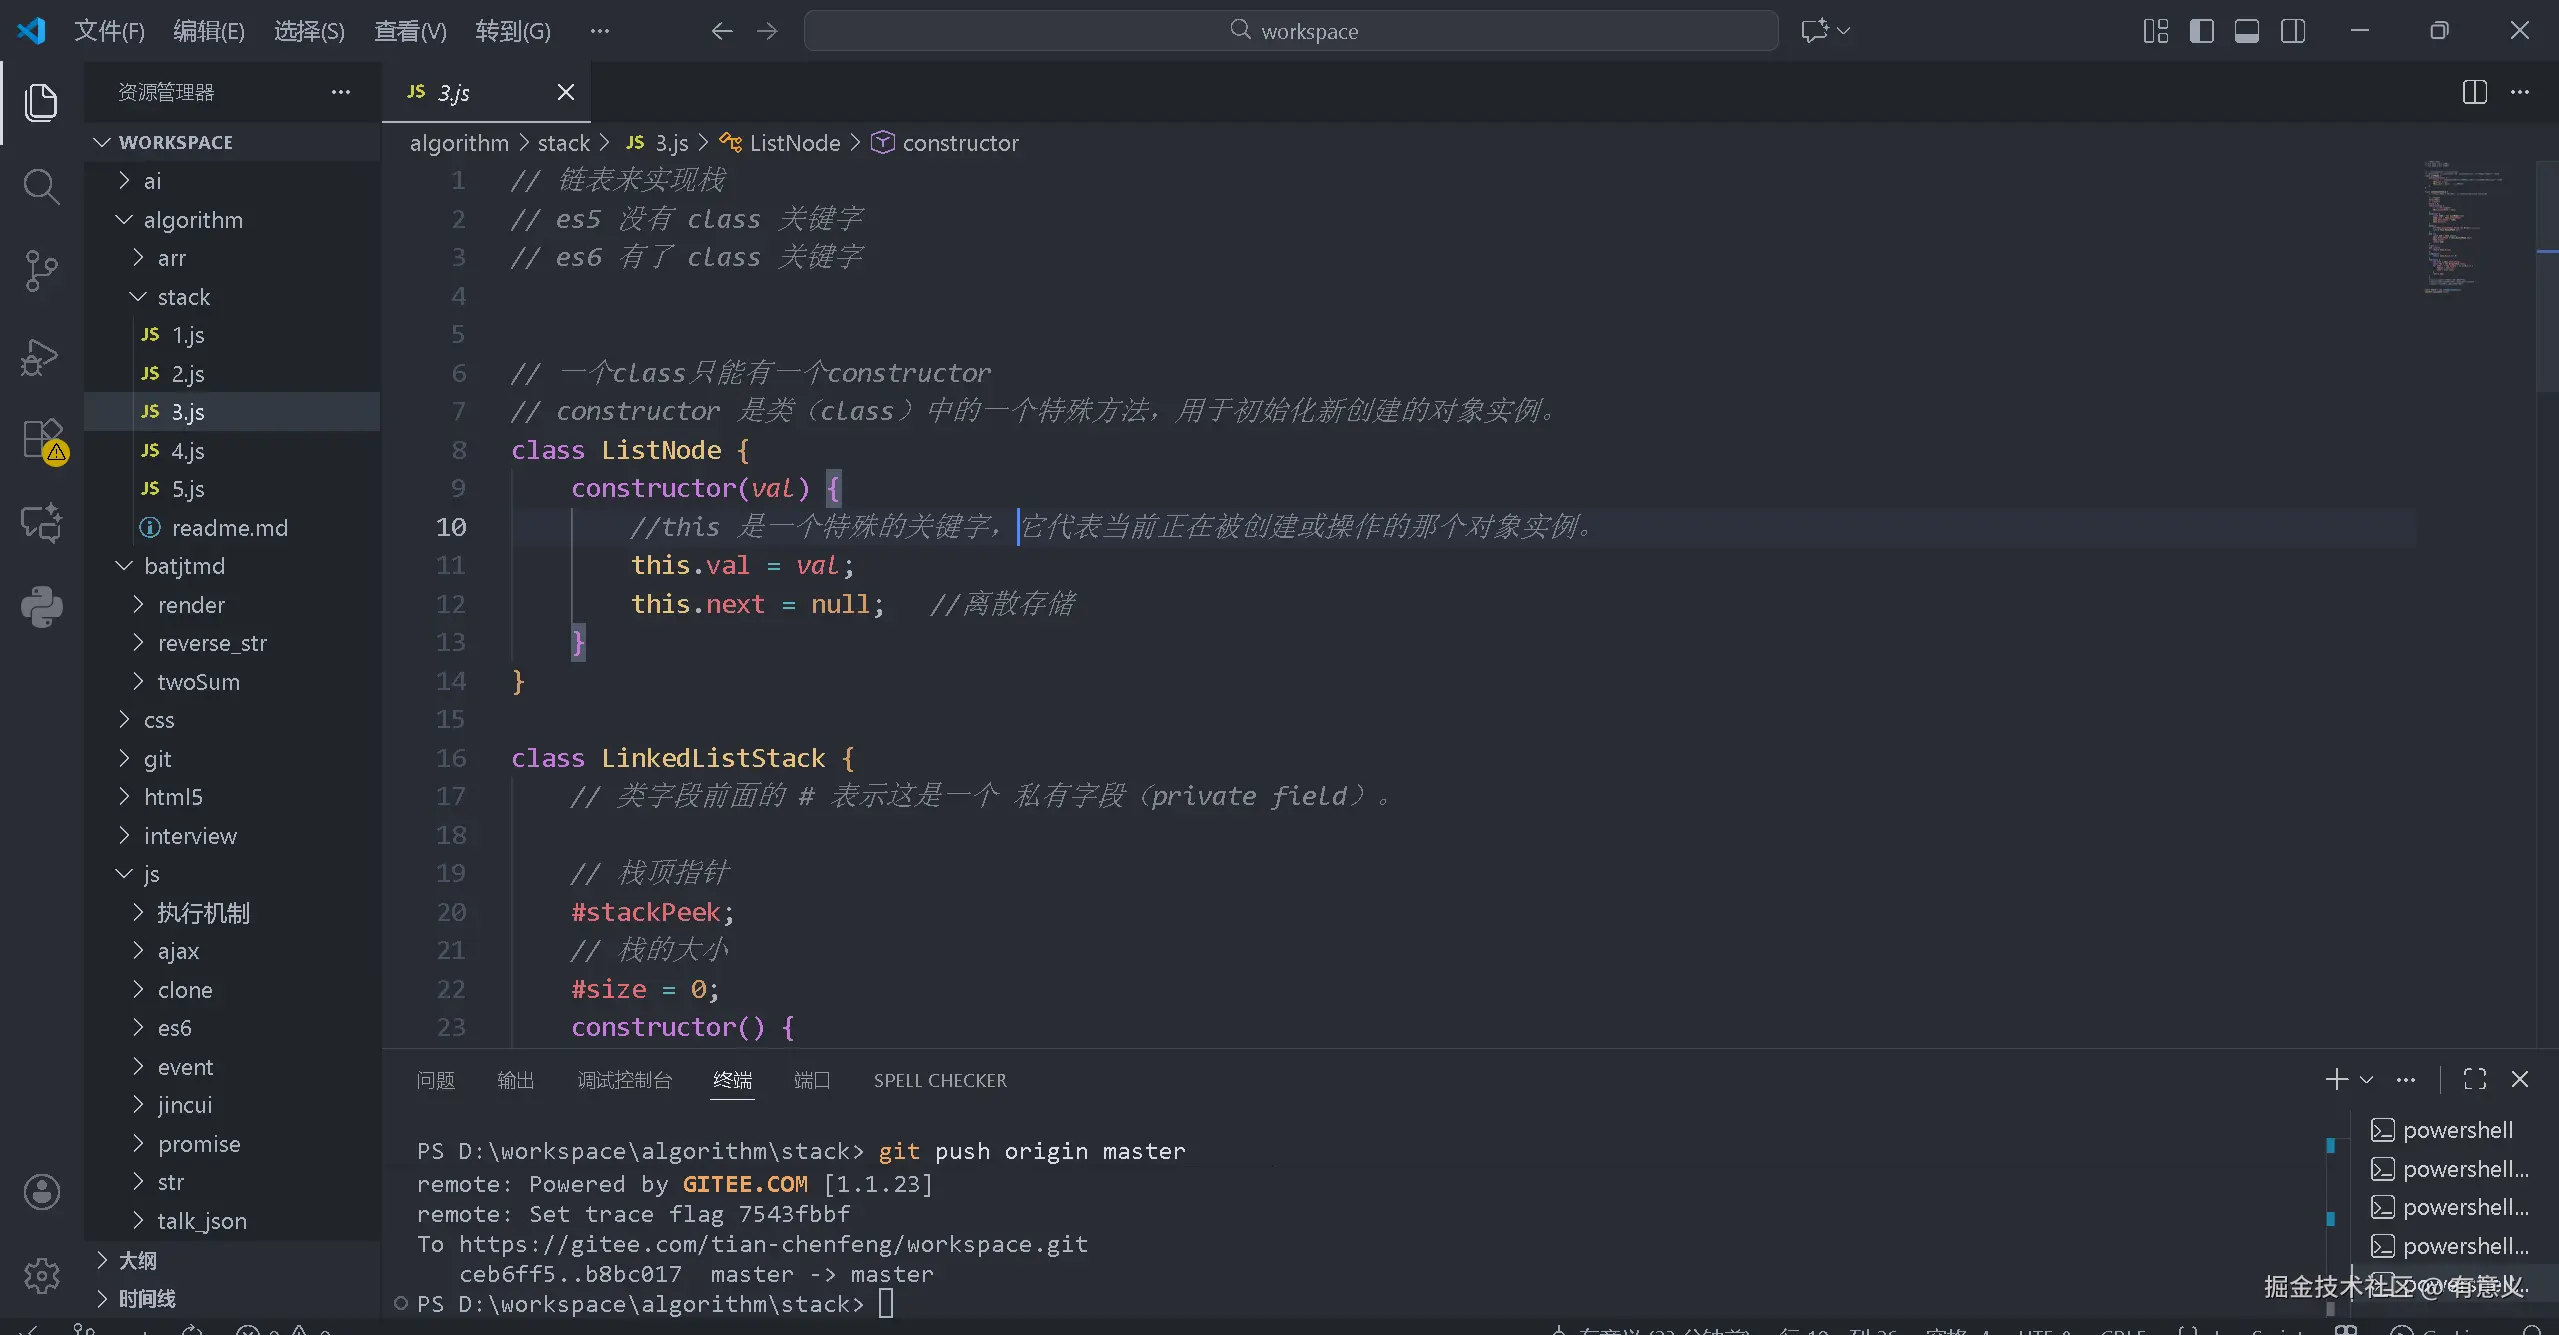Viewport: 2559px width, 1335px height.
Task: Open the Python sidebar icon
Action: [x=41, y=606]
